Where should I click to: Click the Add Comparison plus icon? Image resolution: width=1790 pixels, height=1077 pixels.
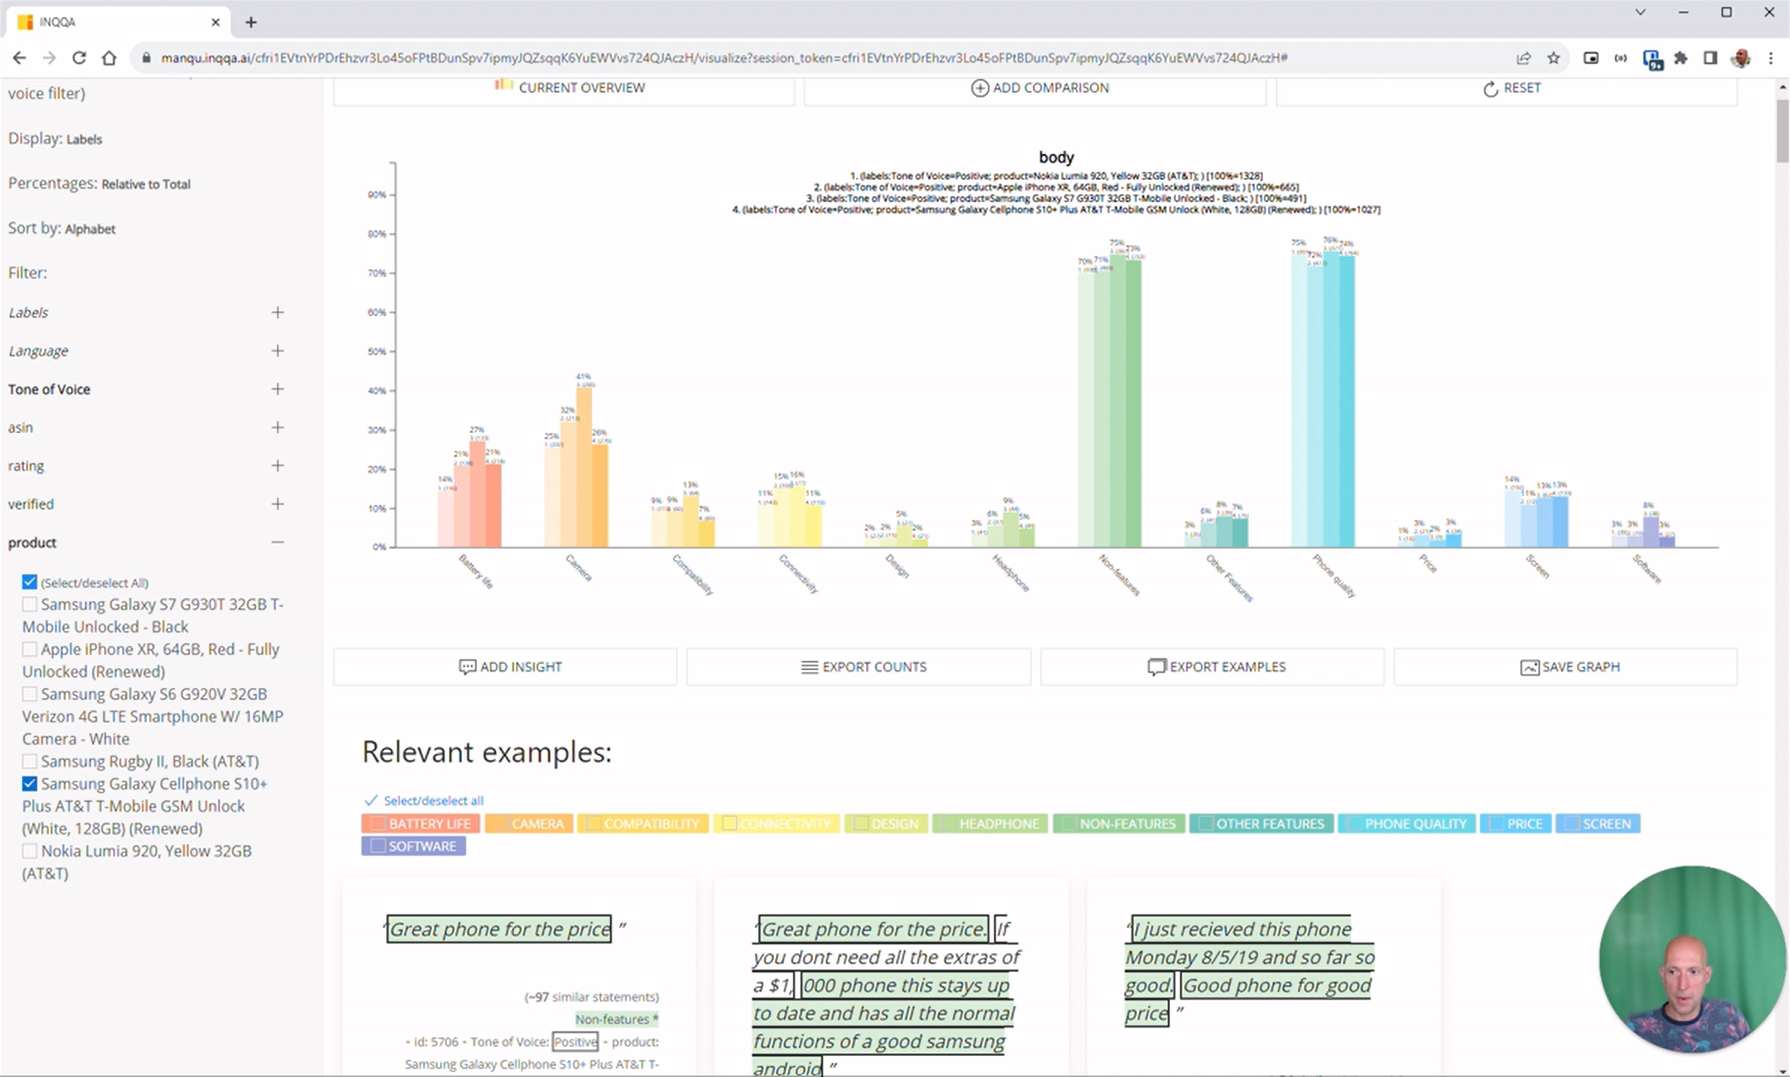pyautogui.click(x=980, y=88)
